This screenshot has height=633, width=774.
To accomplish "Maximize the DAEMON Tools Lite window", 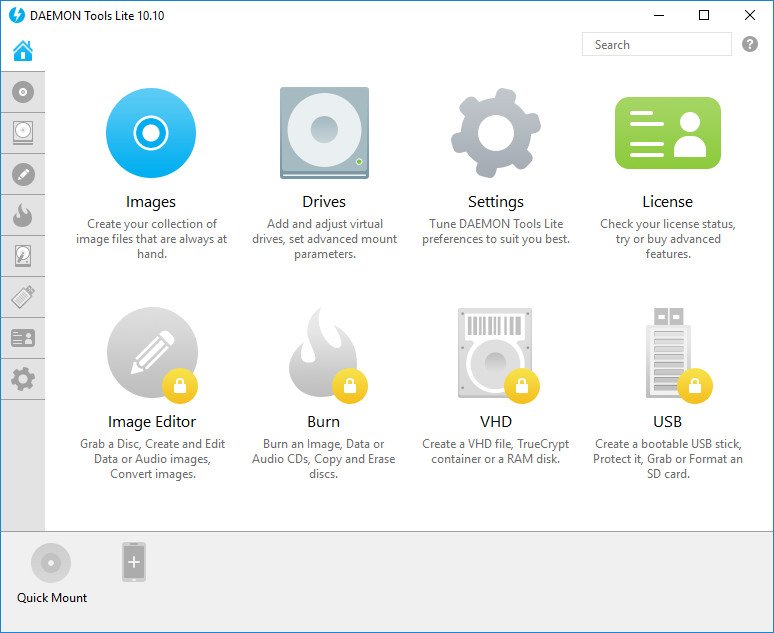I will click(704, 15).
